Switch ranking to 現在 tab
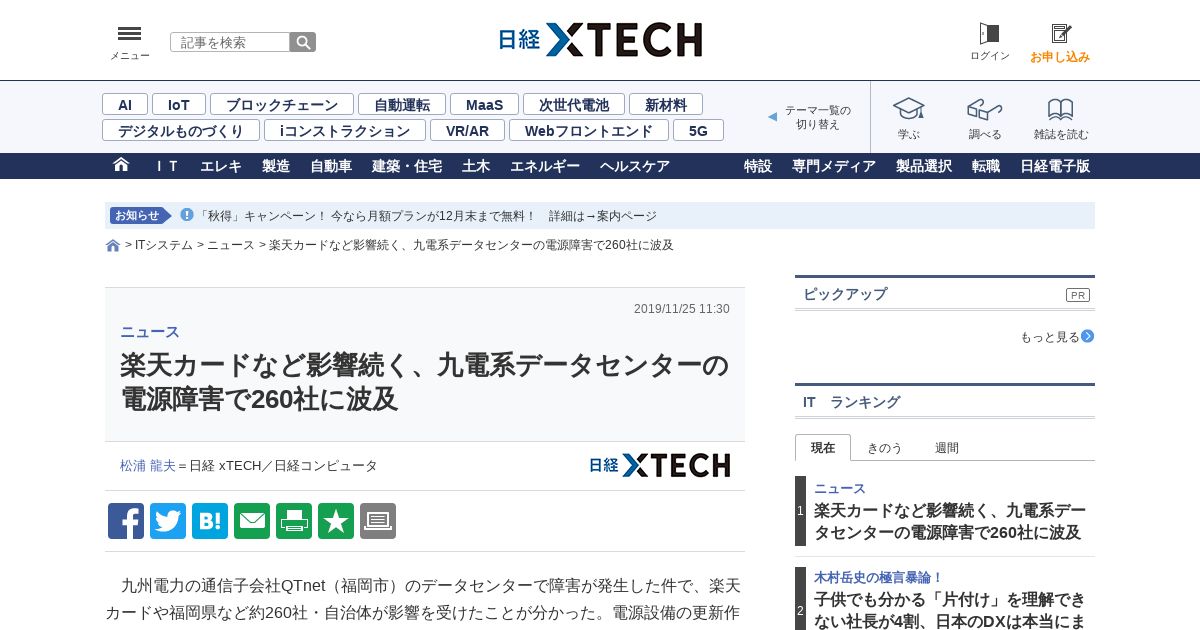Image resolution: width=1200 pixels, height=630 pixels. click(823, 447)
